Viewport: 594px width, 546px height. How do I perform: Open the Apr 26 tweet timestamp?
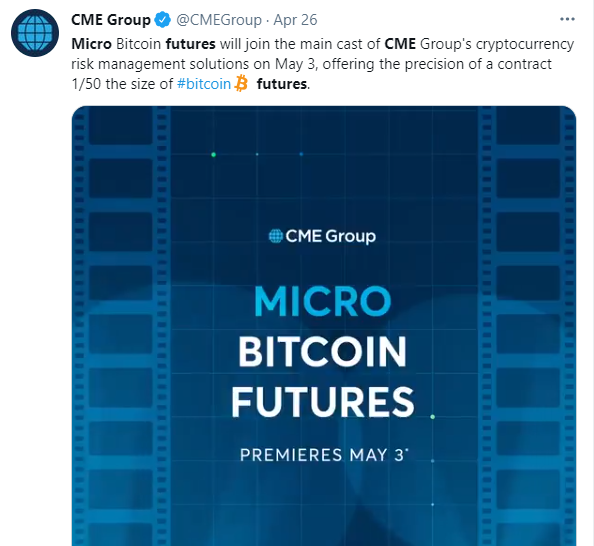point(295,20)
